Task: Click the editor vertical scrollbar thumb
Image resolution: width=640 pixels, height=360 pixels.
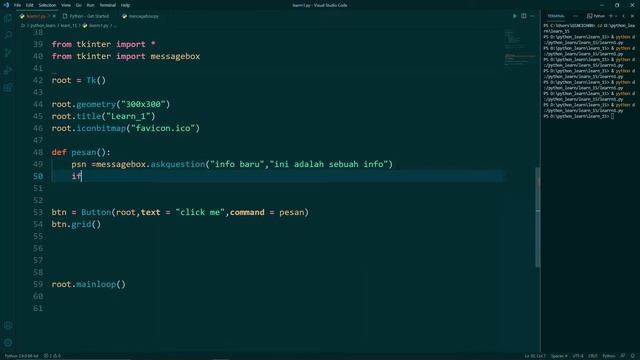Action: point(538,217)
